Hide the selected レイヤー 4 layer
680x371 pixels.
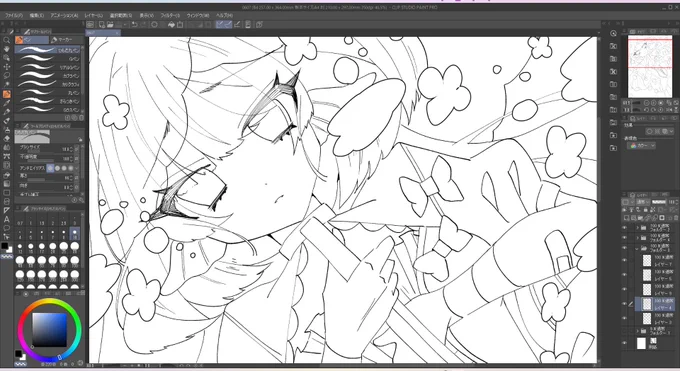pos(625,303)
